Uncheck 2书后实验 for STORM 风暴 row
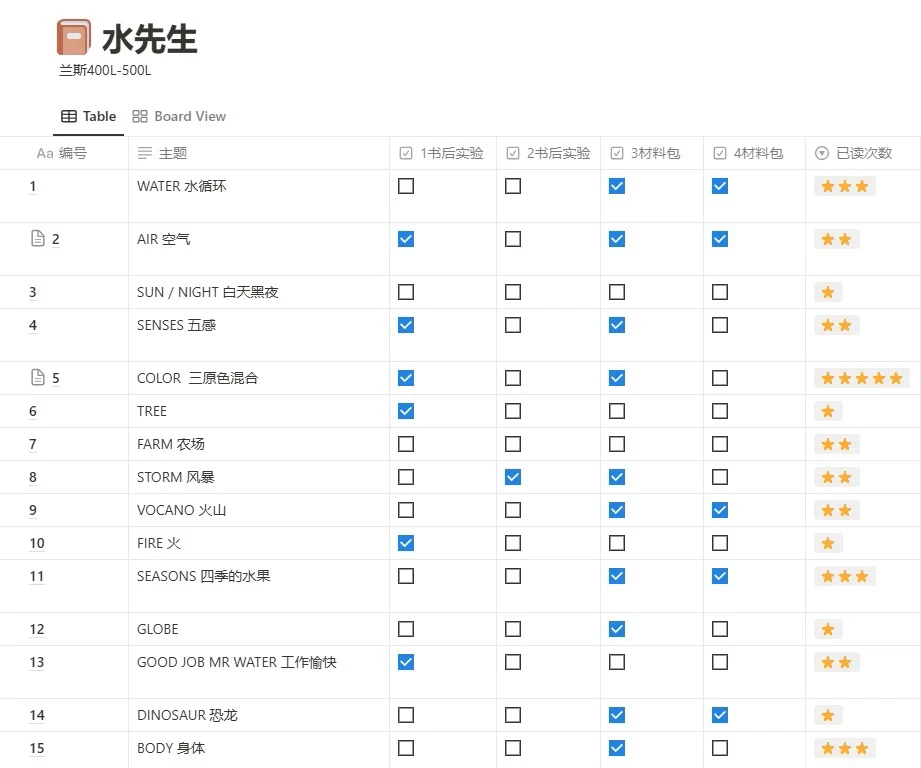Viewport: 921px width, 768px height. pyautogui.click(x=513, y=477)
